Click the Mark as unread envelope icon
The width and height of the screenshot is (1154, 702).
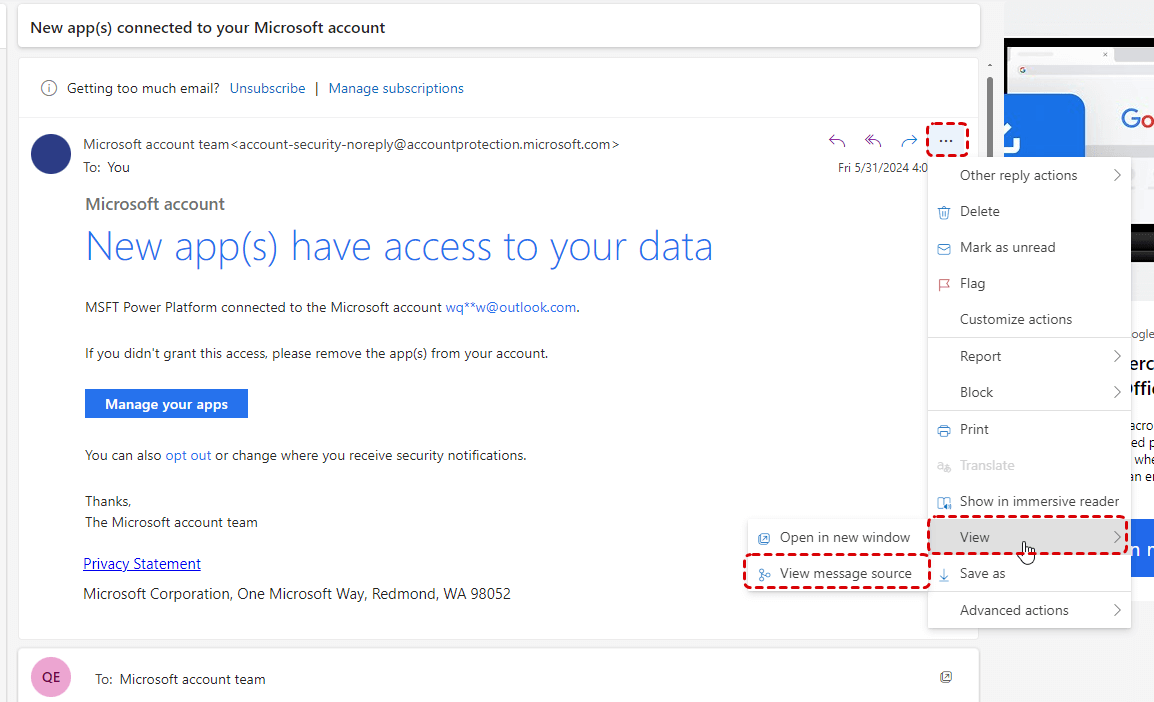tap(944, 248)
